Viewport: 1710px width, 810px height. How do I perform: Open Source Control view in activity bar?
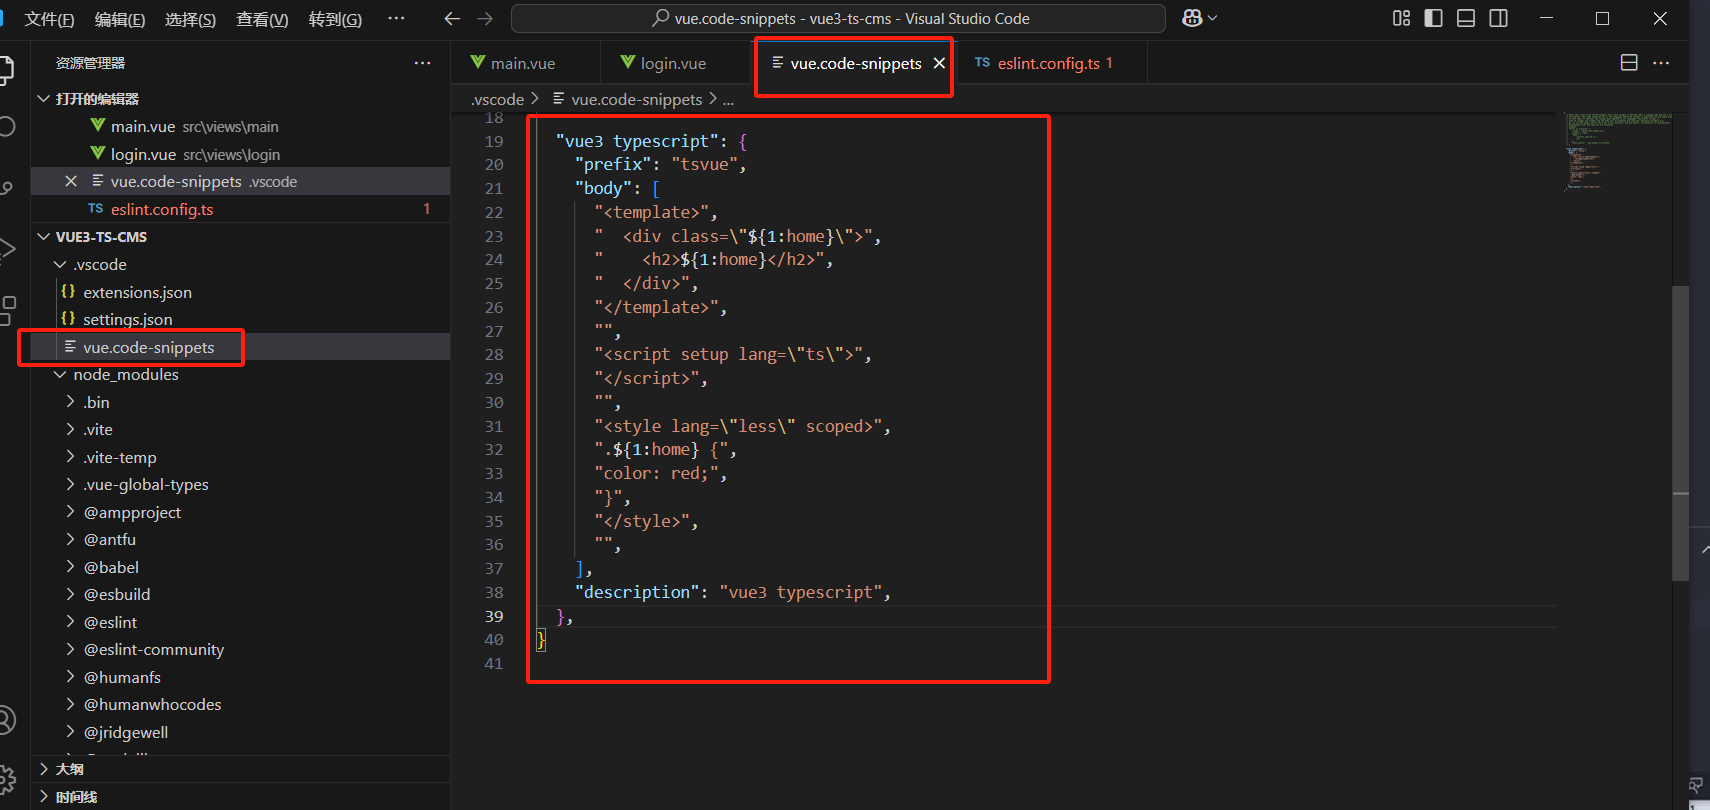[x=6, y=187]
